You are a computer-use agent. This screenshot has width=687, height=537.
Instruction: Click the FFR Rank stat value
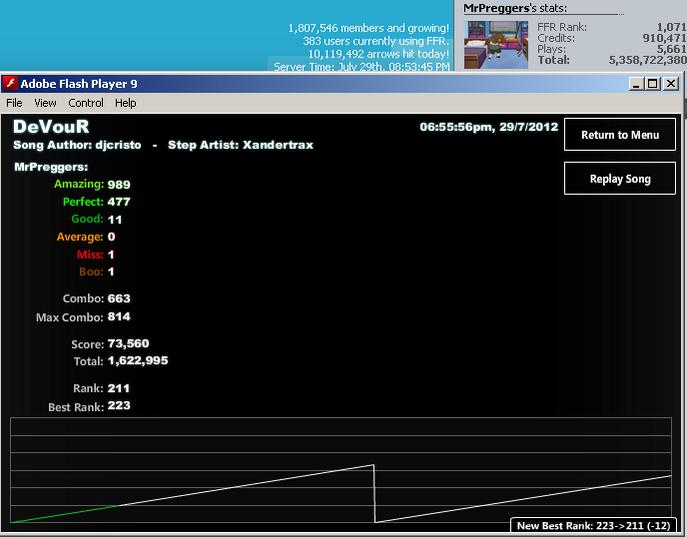[671, 27]
